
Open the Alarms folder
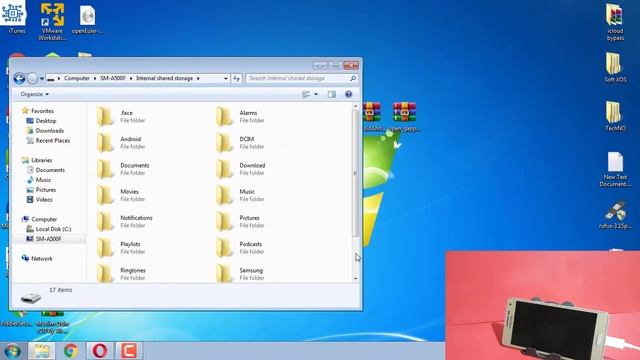point(241,116)
